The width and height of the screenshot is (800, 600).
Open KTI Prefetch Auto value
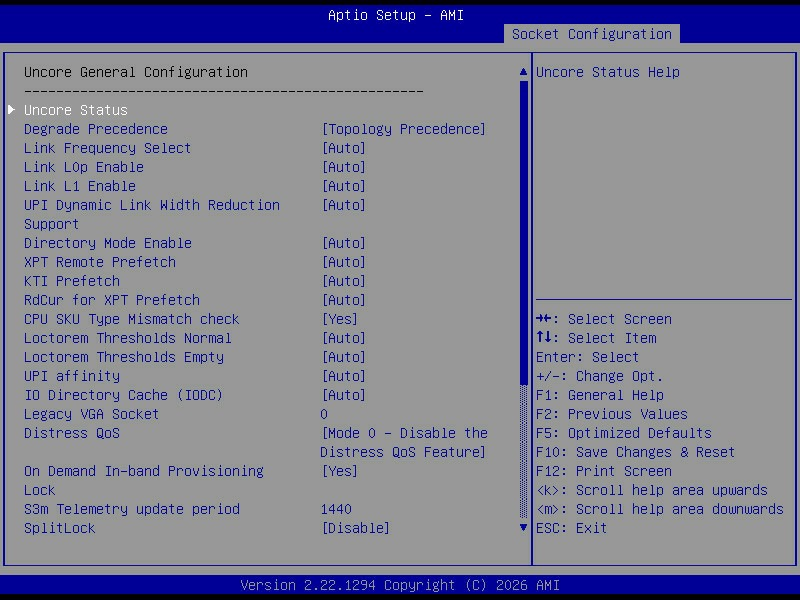pyautogui.click(x=343, y=281)
